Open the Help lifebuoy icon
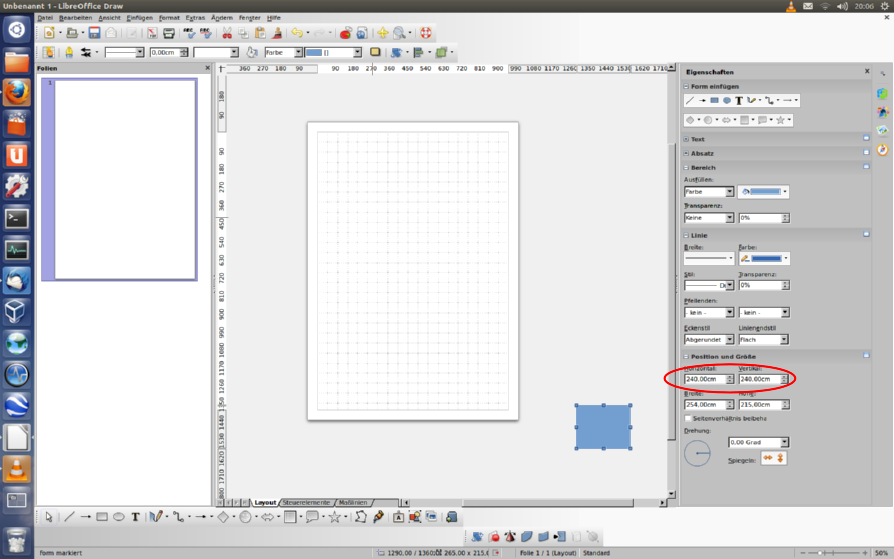Viewport: 894px width, 559px height. pyautogui.click(x=426, y=33)
